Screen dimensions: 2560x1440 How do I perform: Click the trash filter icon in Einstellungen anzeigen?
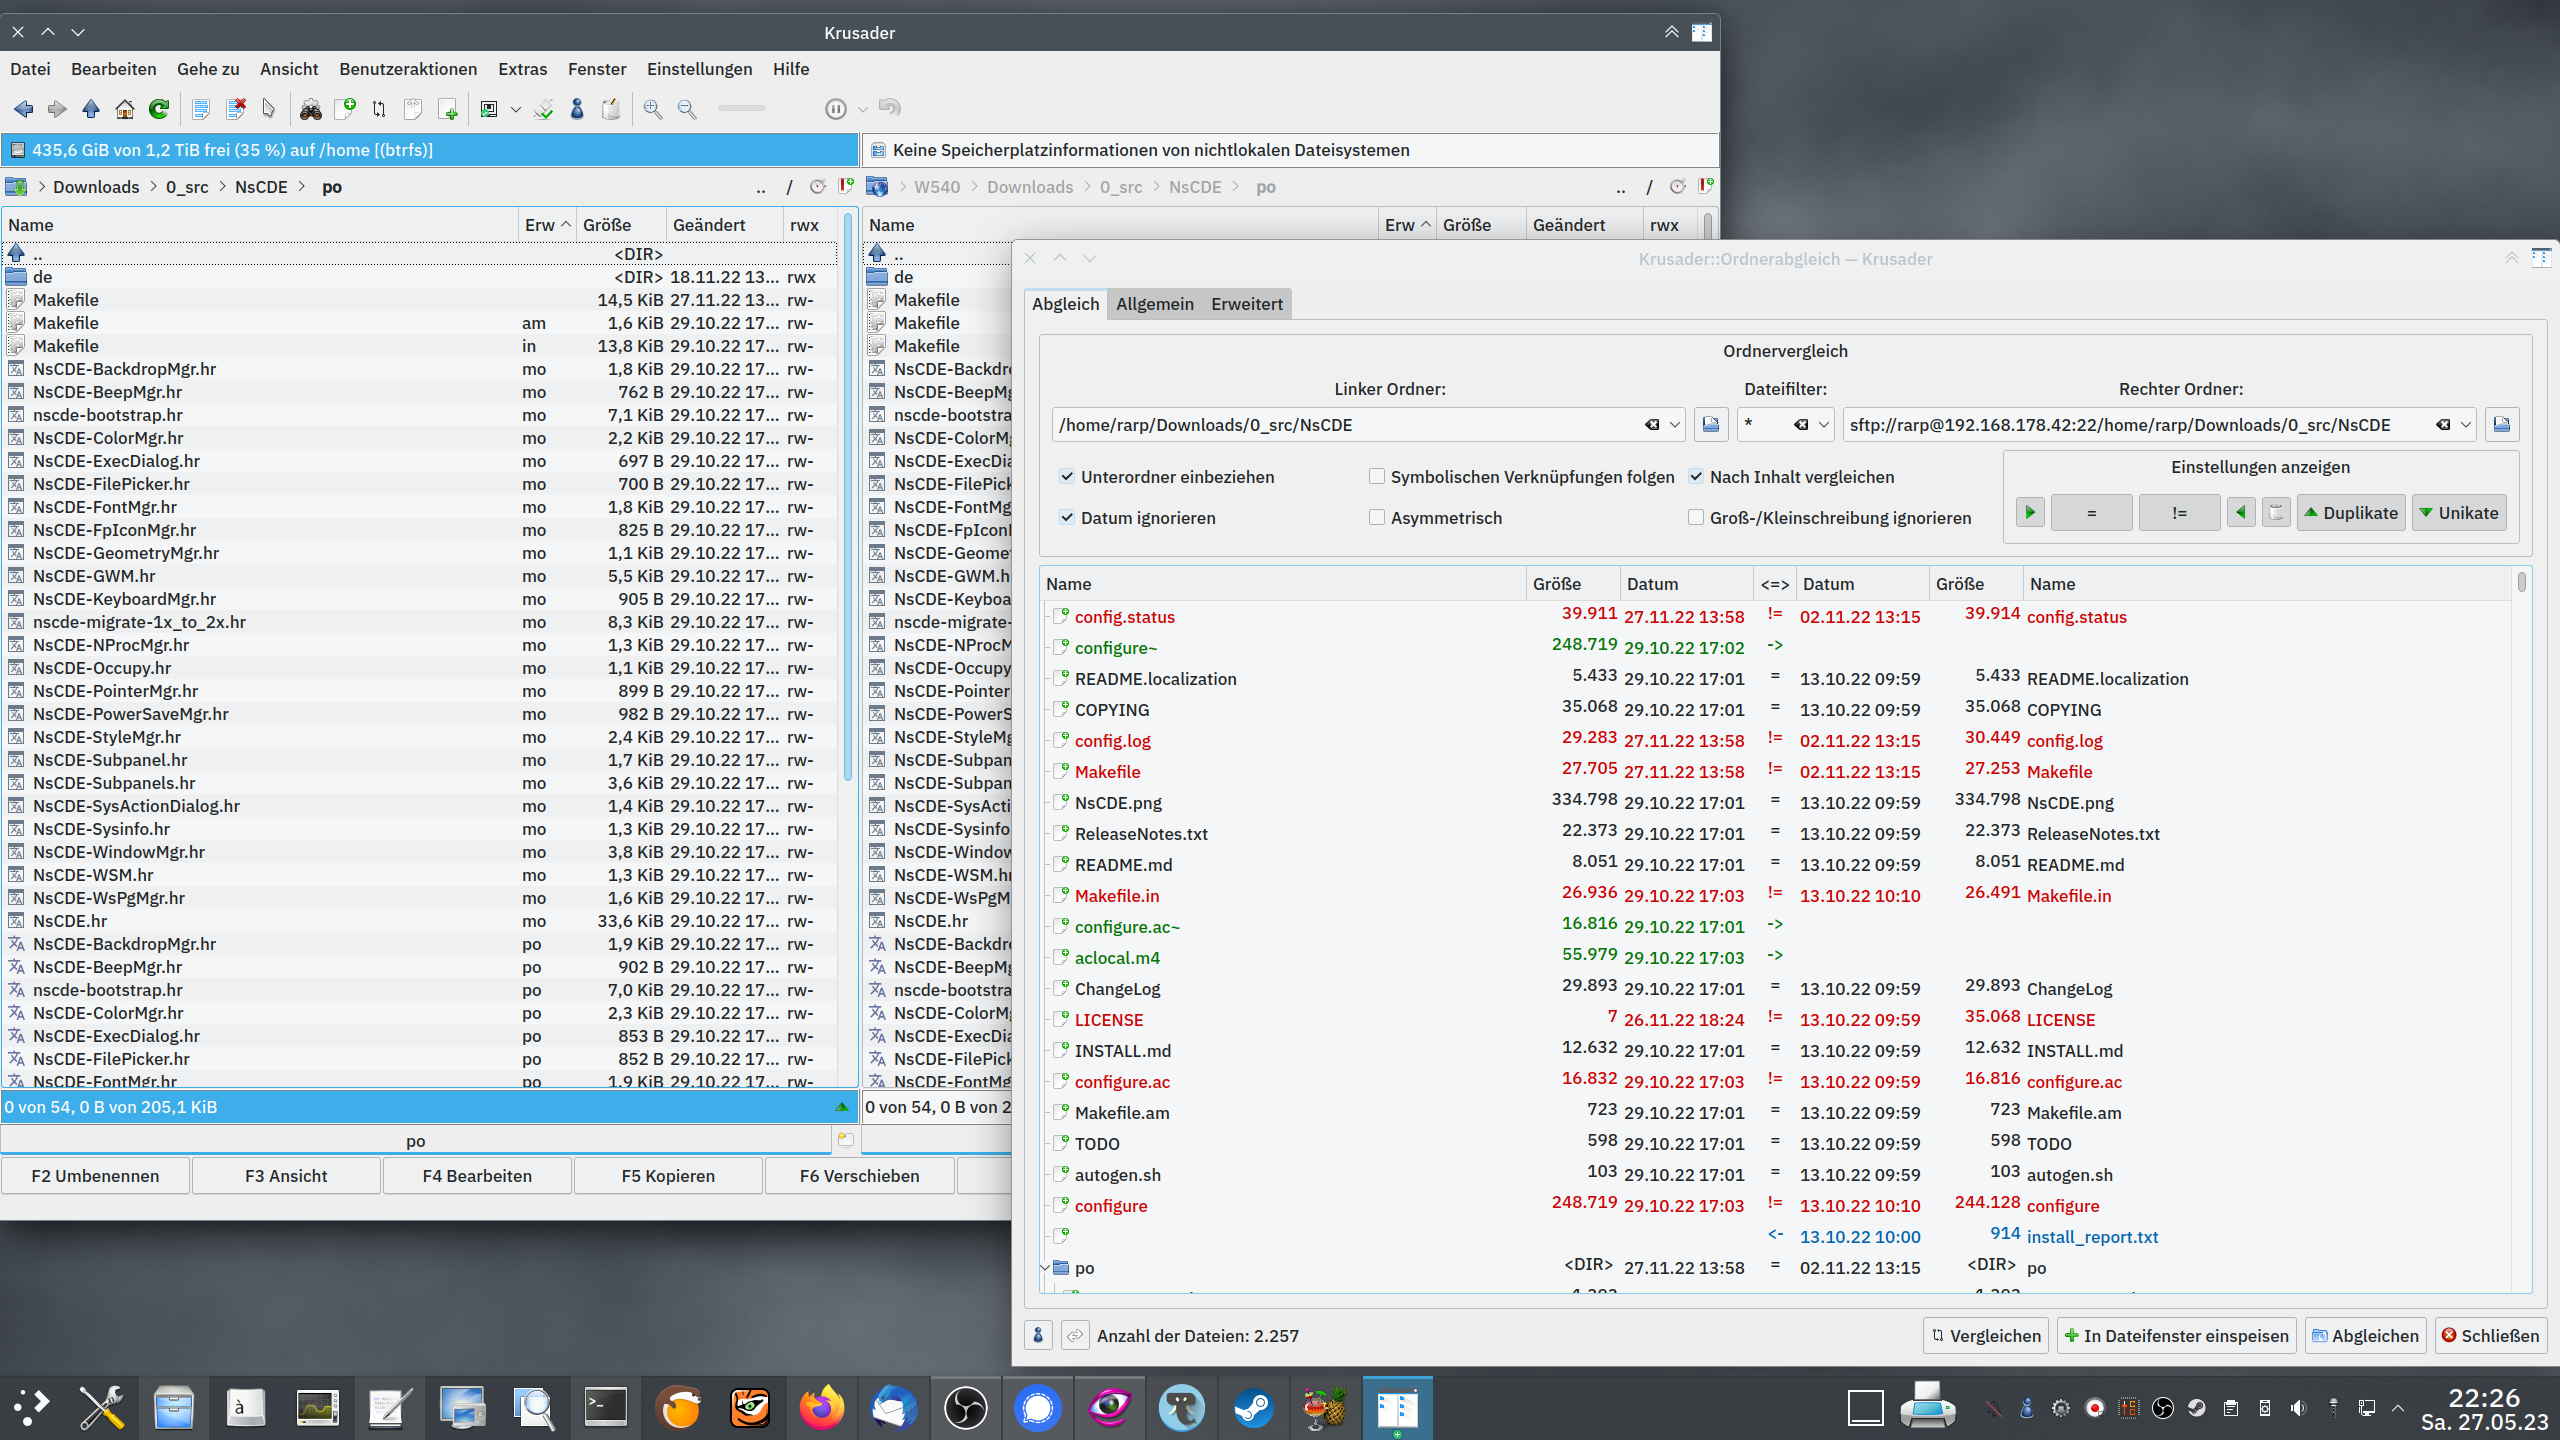click(x=2276, y=512)
